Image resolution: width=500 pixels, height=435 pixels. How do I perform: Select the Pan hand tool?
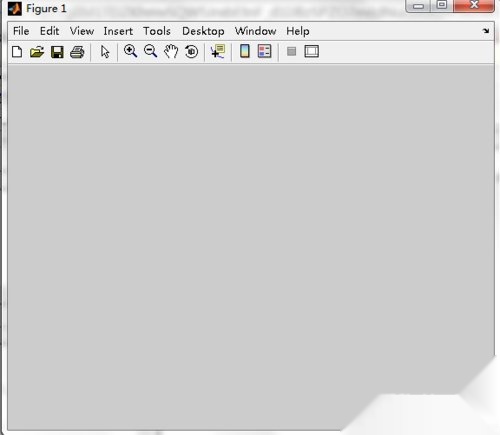pyautogui.click(x=171, y=52)
